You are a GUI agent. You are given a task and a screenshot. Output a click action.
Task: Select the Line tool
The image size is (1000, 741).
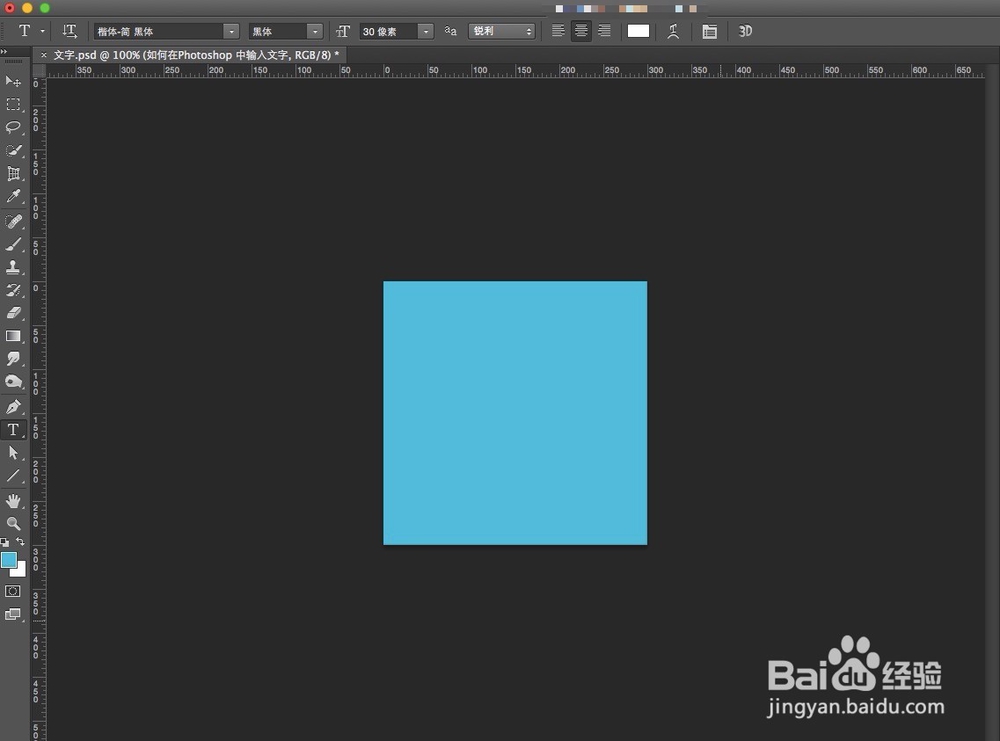(13, 476)
